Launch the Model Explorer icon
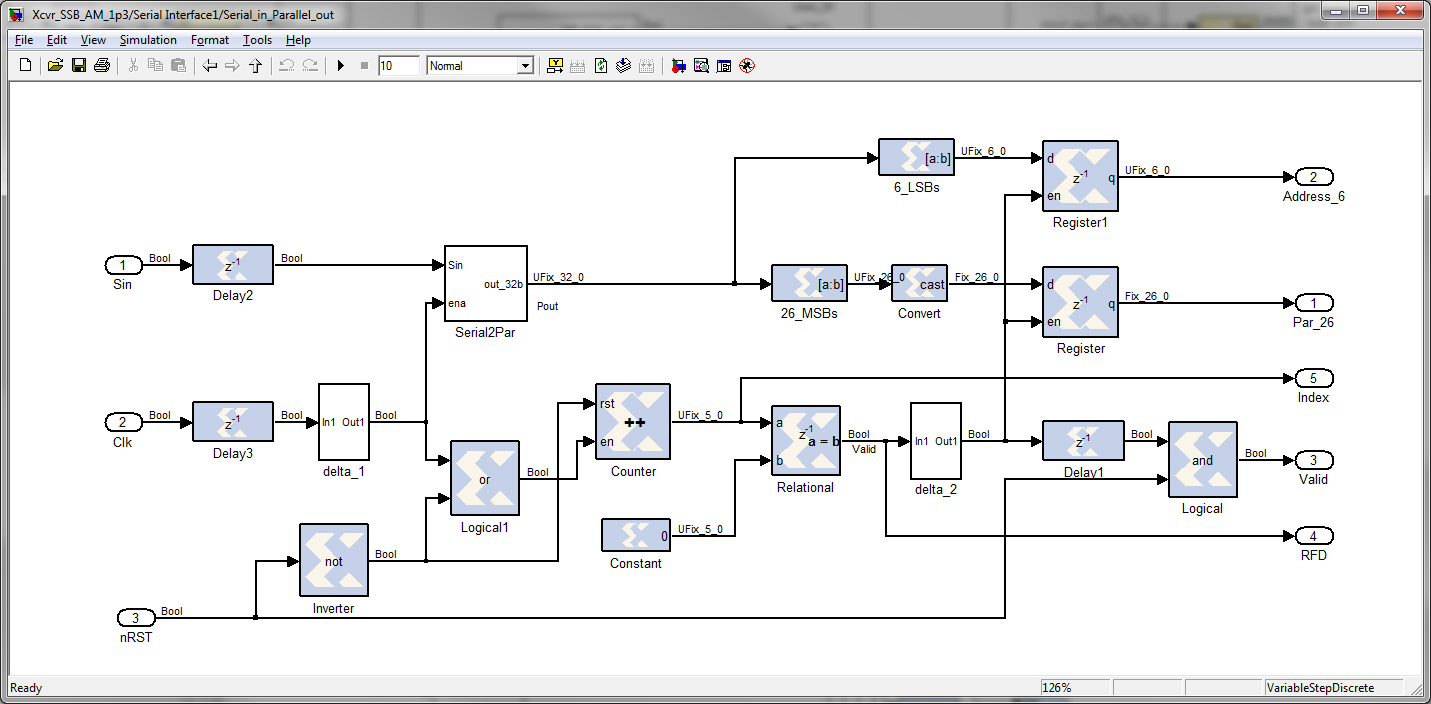The image size is (1431, 704). coord(701,66)
